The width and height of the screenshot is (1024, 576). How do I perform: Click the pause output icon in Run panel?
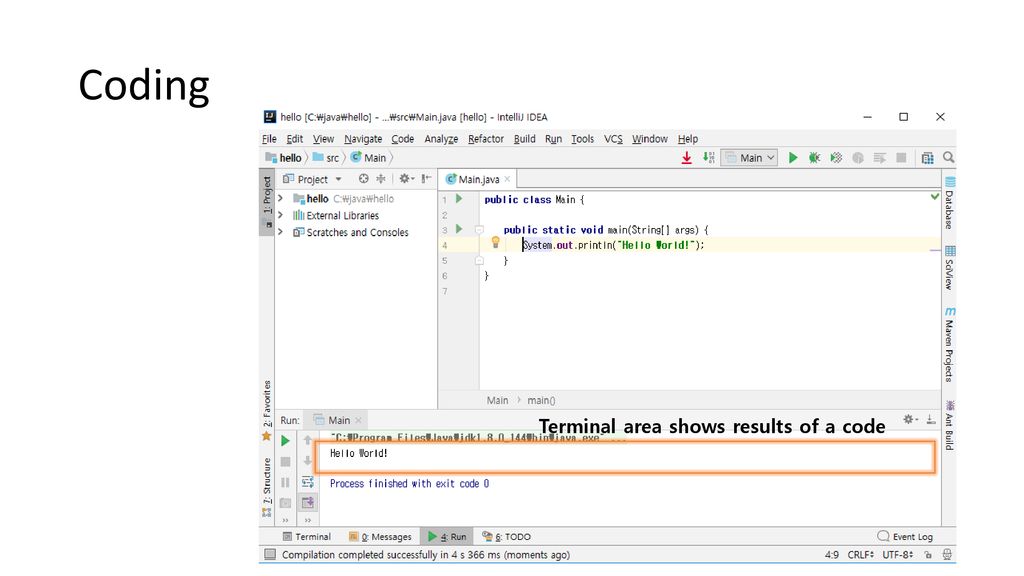point(285,482)
